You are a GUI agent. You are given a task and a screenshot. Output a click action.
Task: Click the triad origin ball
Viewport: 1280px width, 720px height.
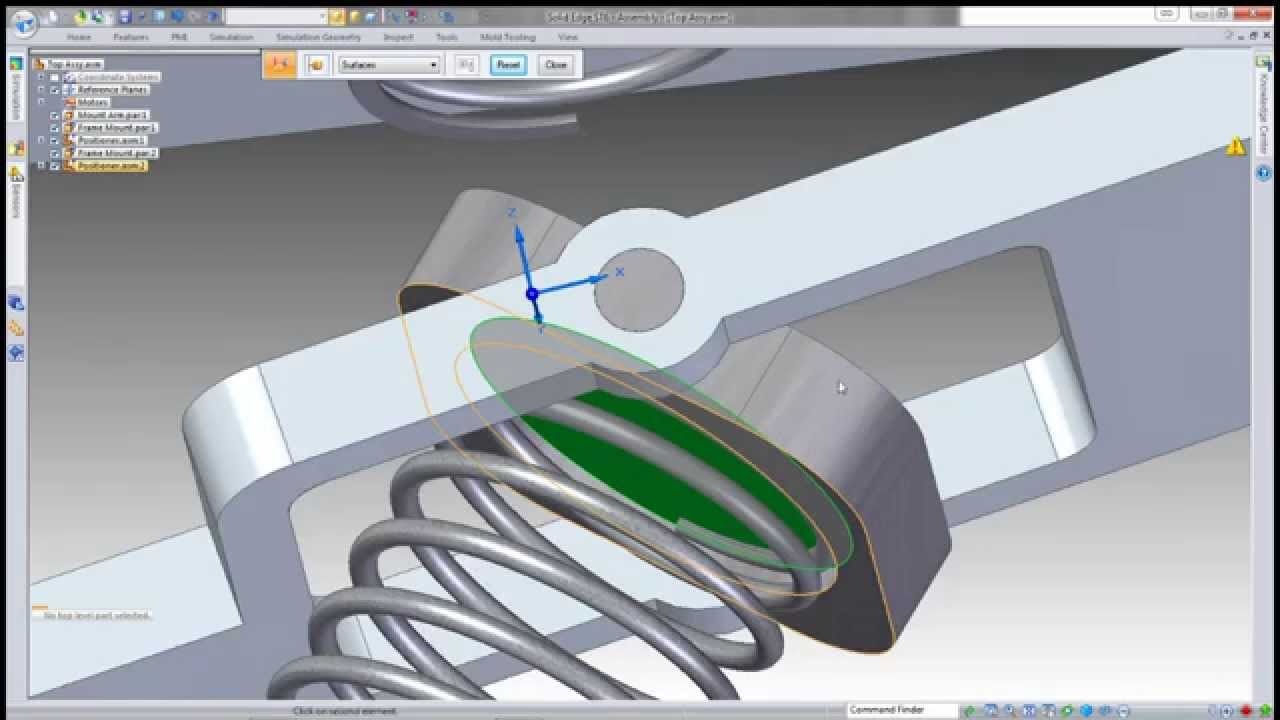click(x=532, y=294)
